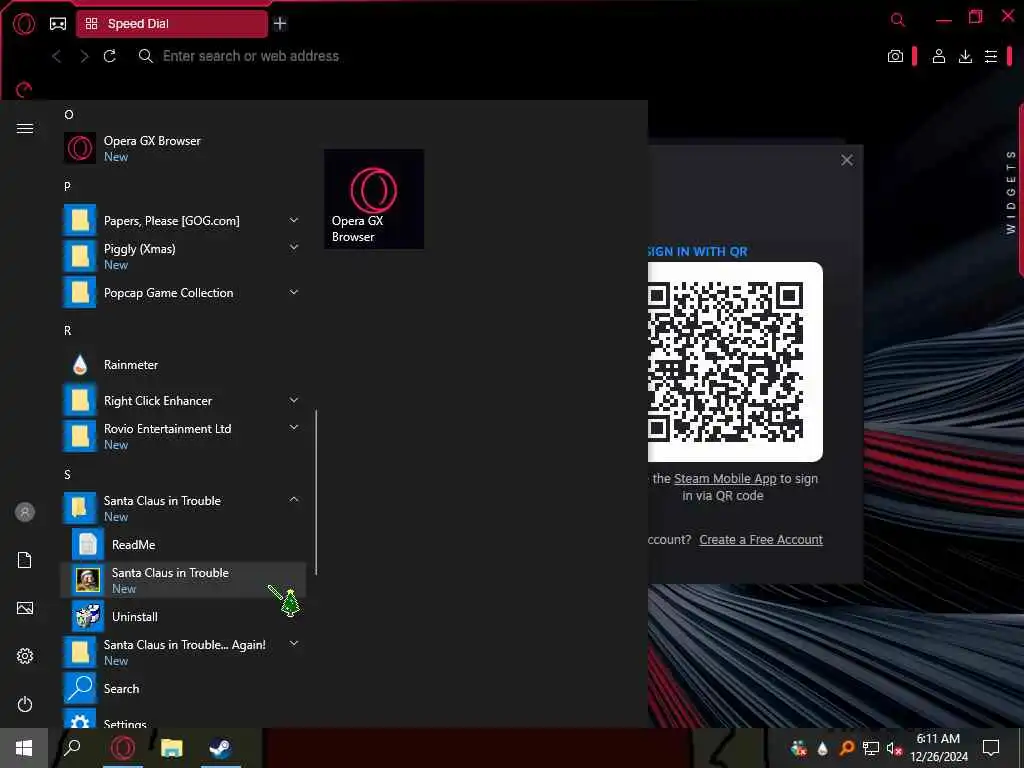Click the Start menu user account icon

click(x=25, y=512)
